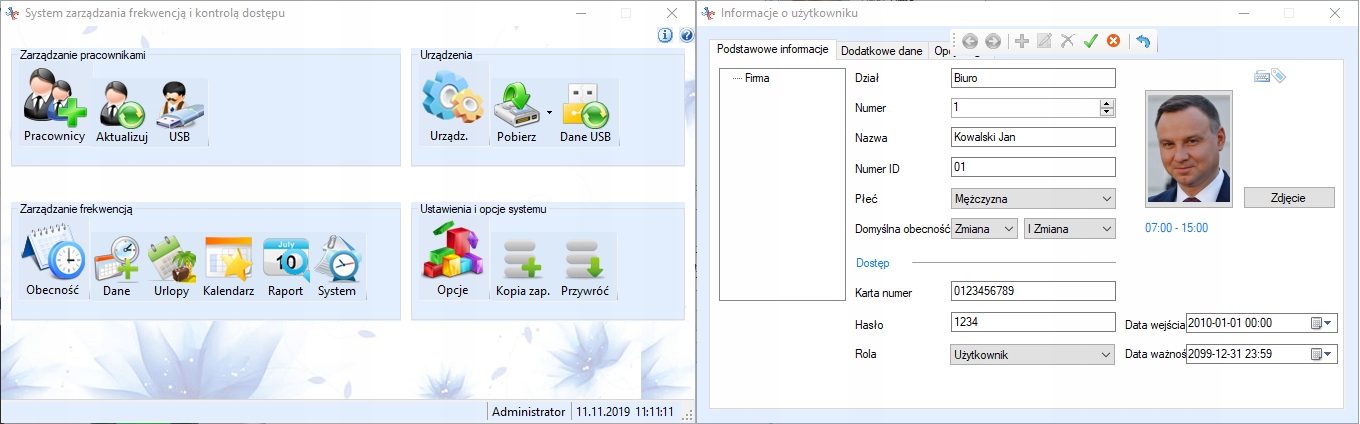Click the Zdjęcie button
The height and width of the screenshot is (424, 1360).
pos(1289,197)
